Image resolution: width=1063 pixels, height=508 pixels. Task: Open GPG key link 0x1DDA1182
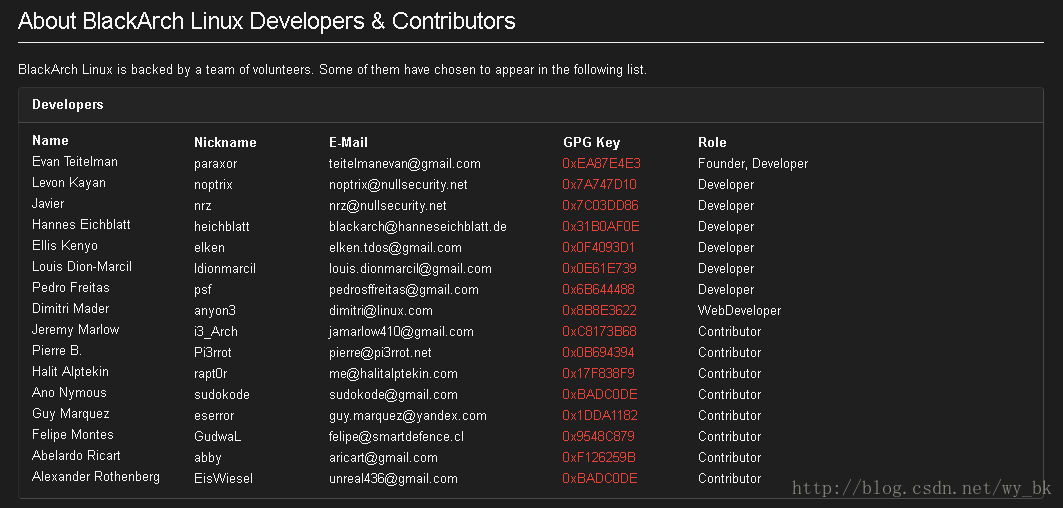[x=600, y=416]
